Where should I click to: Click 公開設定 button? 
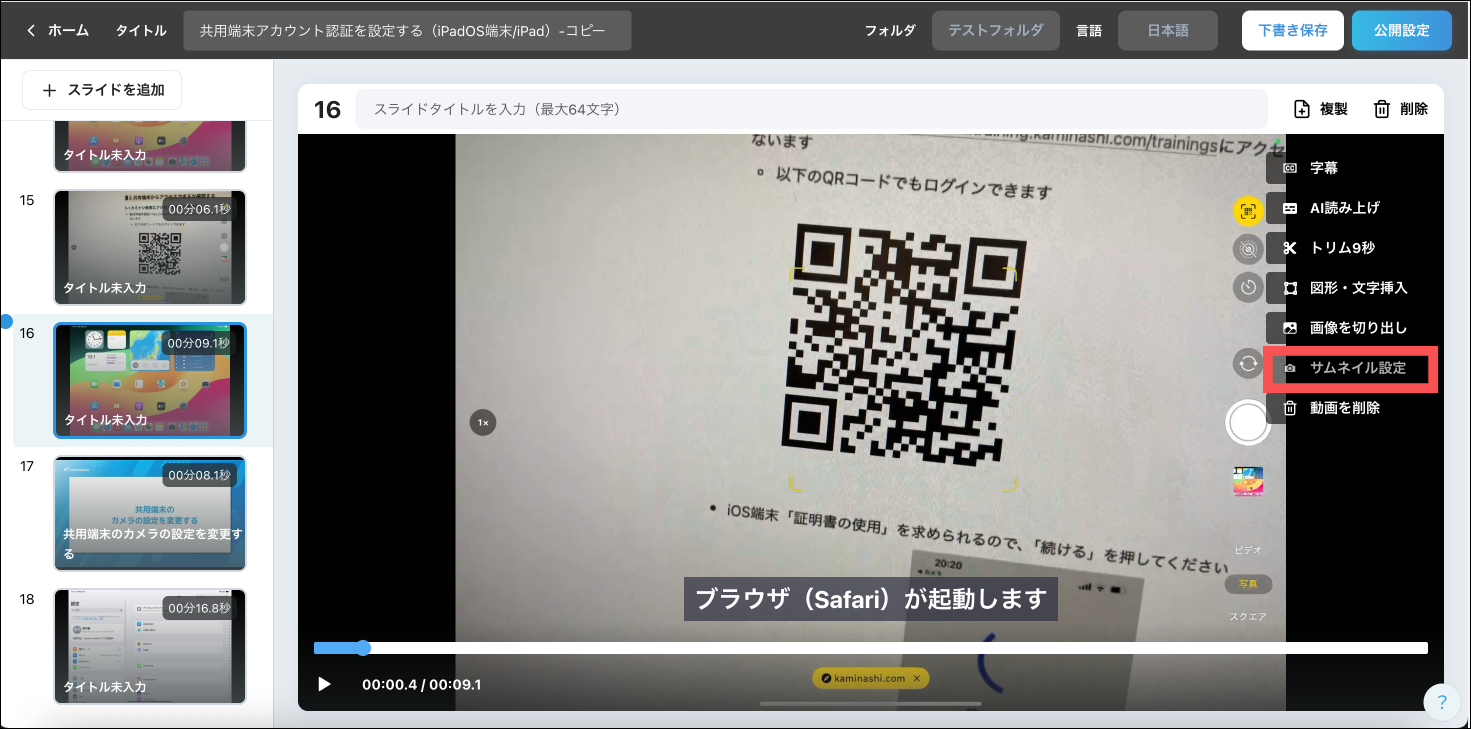[1401, 30]
